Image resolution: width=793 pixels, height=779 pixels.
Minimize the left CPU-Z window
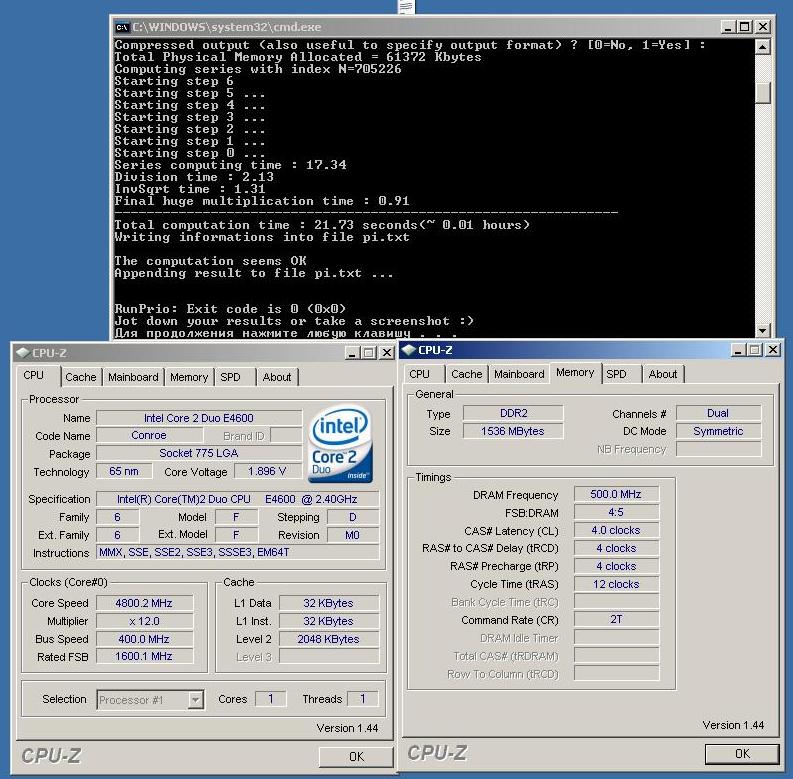coord(352,353)
